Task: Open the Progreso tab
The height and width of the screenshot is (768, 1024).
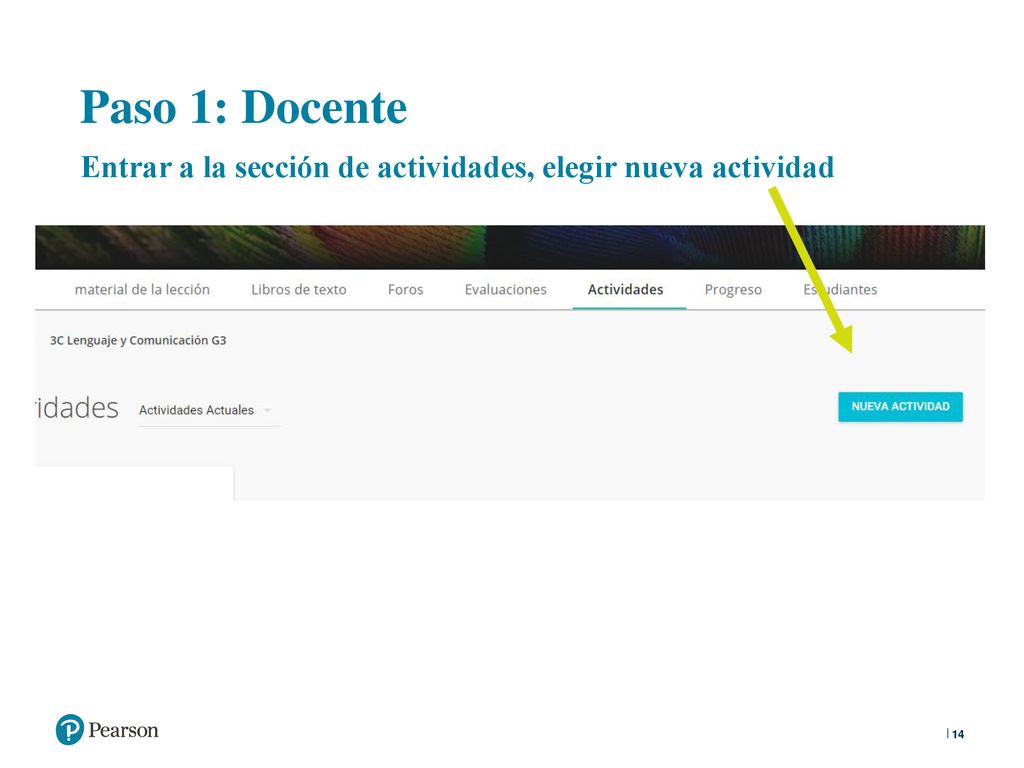Action: [x=733, y=289]
